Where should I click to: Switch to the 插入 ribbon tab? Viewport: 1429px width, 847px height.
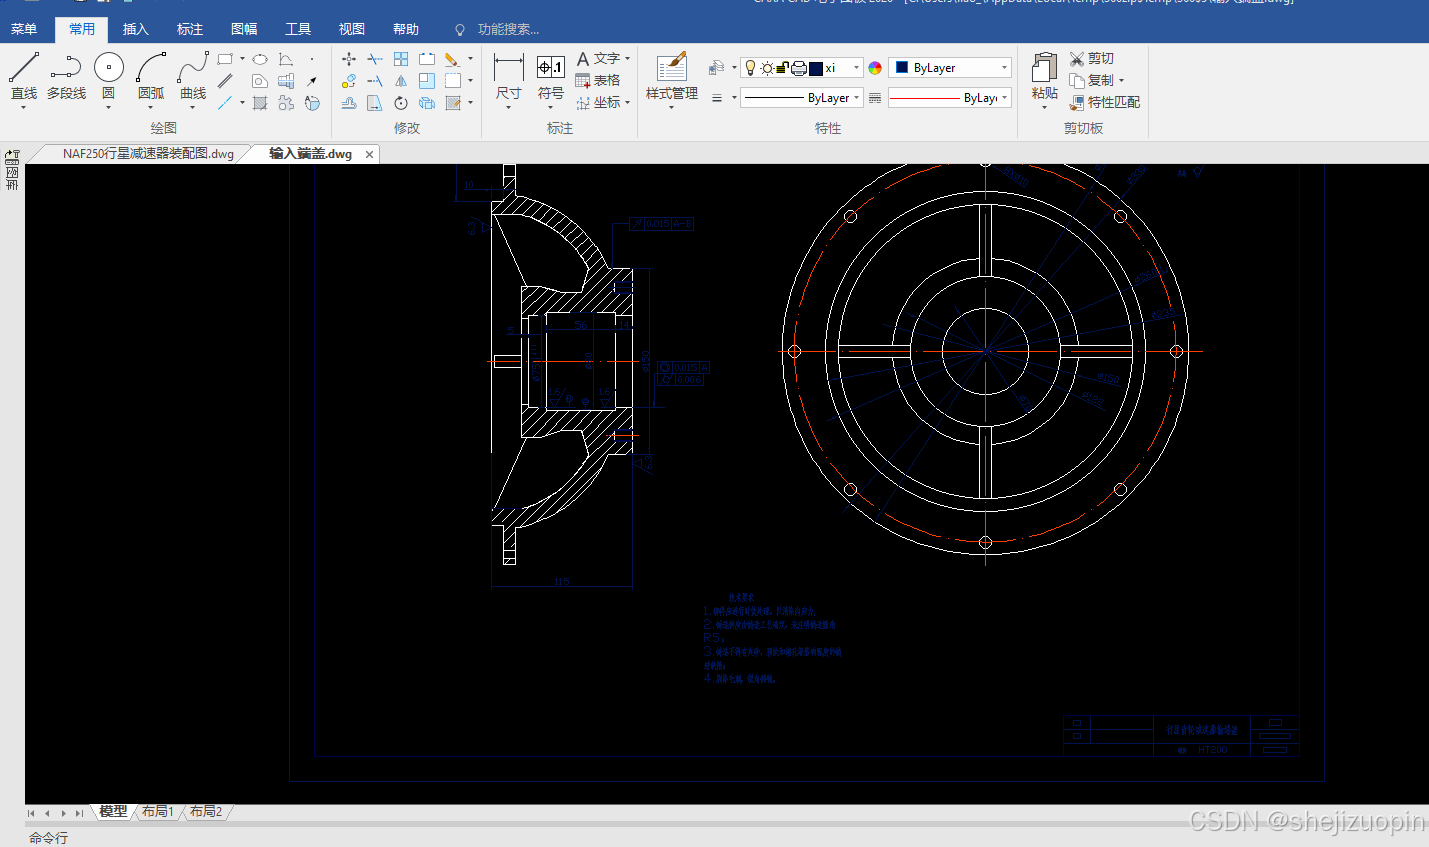tap(135, 29)
